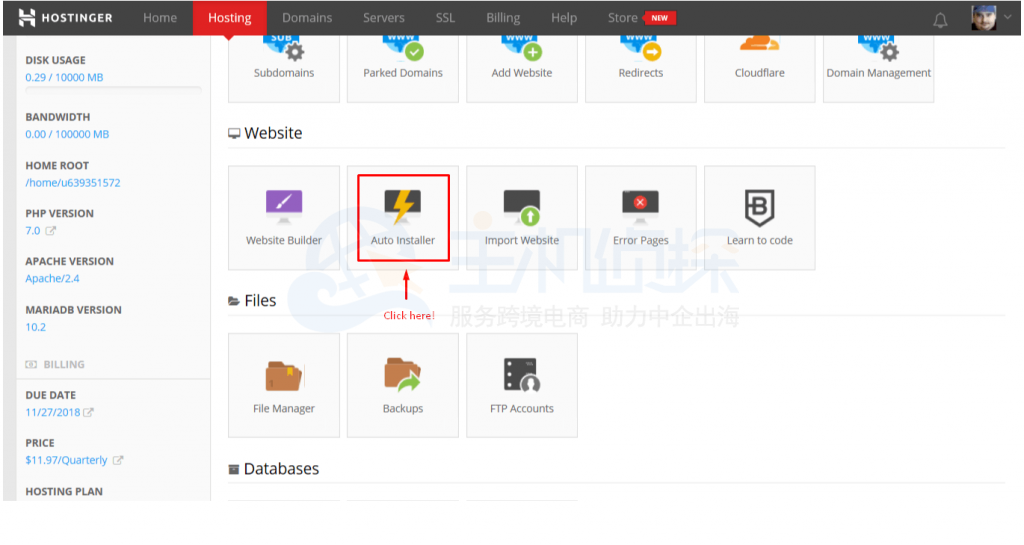The width and height of the screenshot is (1024, 545).
Task: Click the Apache/2.4 link
Action: (x=52, y=278)
